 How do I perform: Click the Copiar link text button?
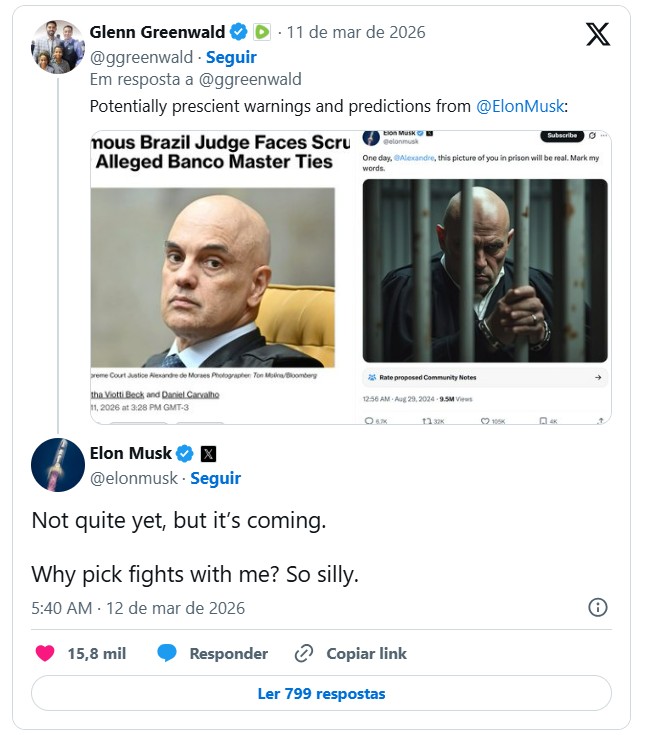pyautogui.click(x=366, y=653)
